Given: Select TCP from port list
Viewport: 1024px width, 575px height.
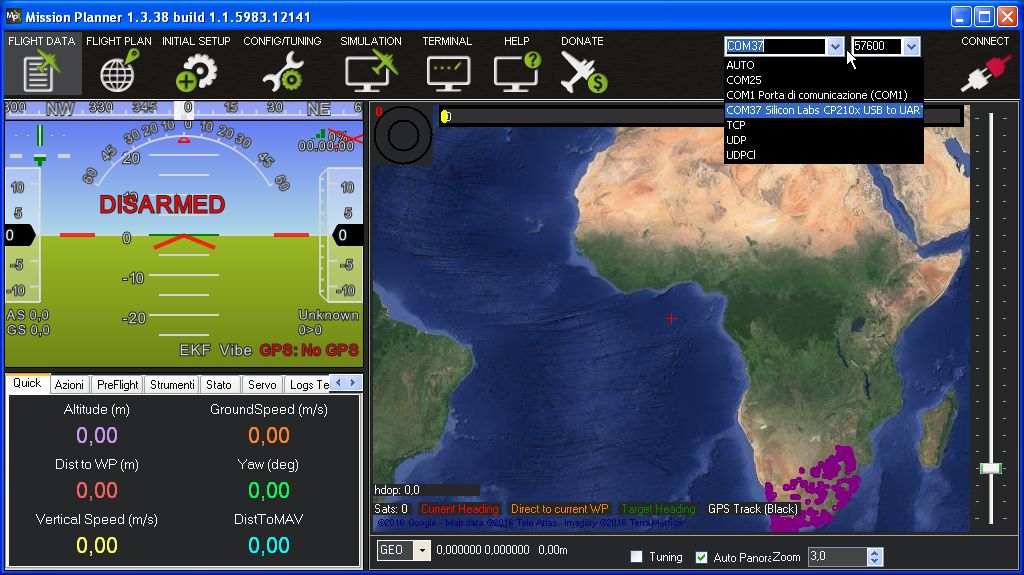Looking at the screenshot, I should [x=823, y=125].
